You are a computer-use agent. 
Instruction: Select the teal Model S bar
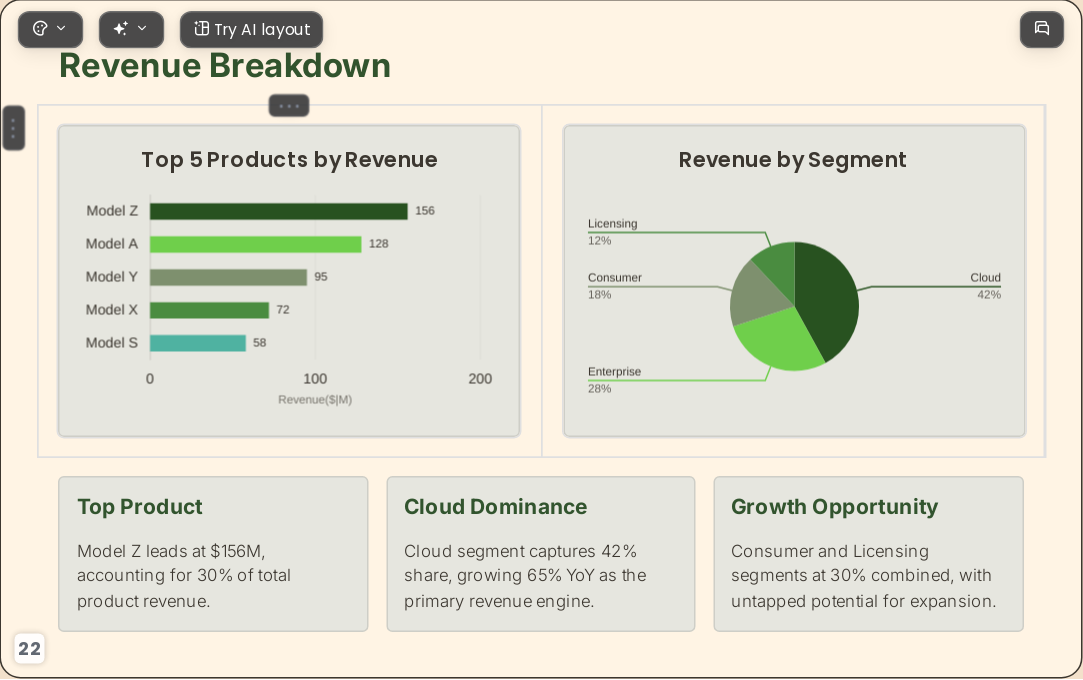tap(198, 343)
